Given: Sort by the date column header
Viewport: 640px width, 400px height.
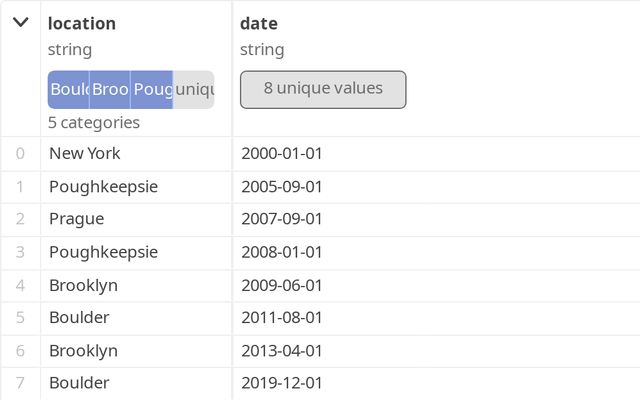Looking at the screenshot, I should (259, 23).
